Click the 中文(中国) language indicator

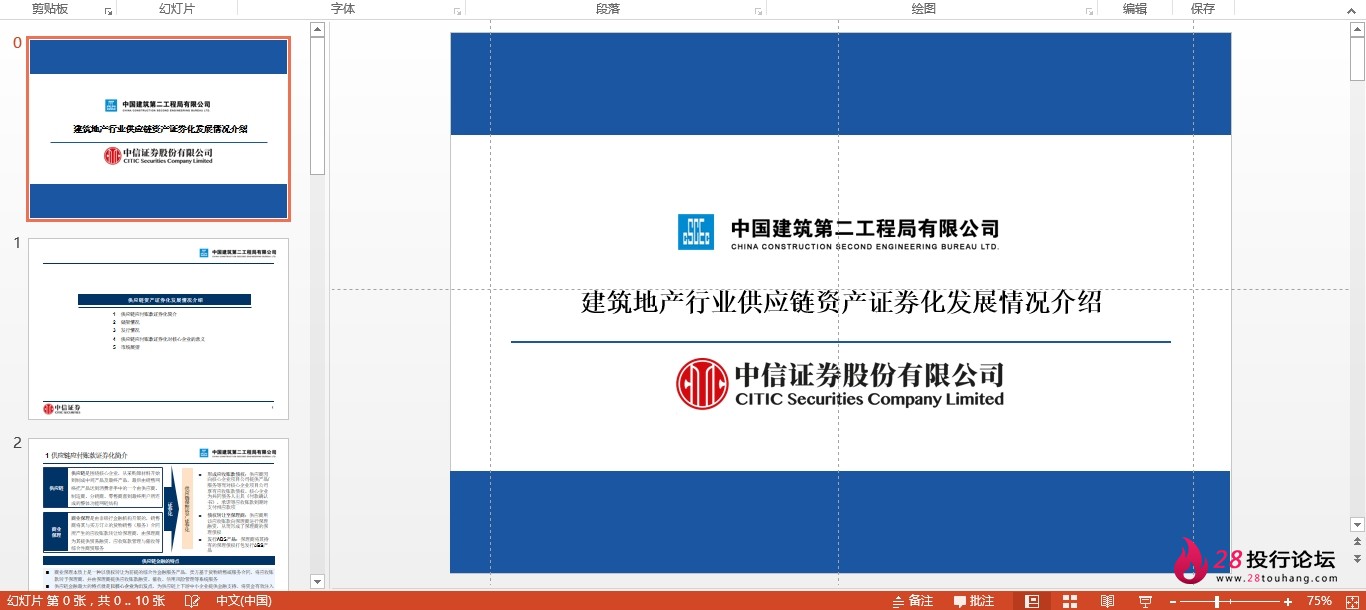(x=244, y=601)
